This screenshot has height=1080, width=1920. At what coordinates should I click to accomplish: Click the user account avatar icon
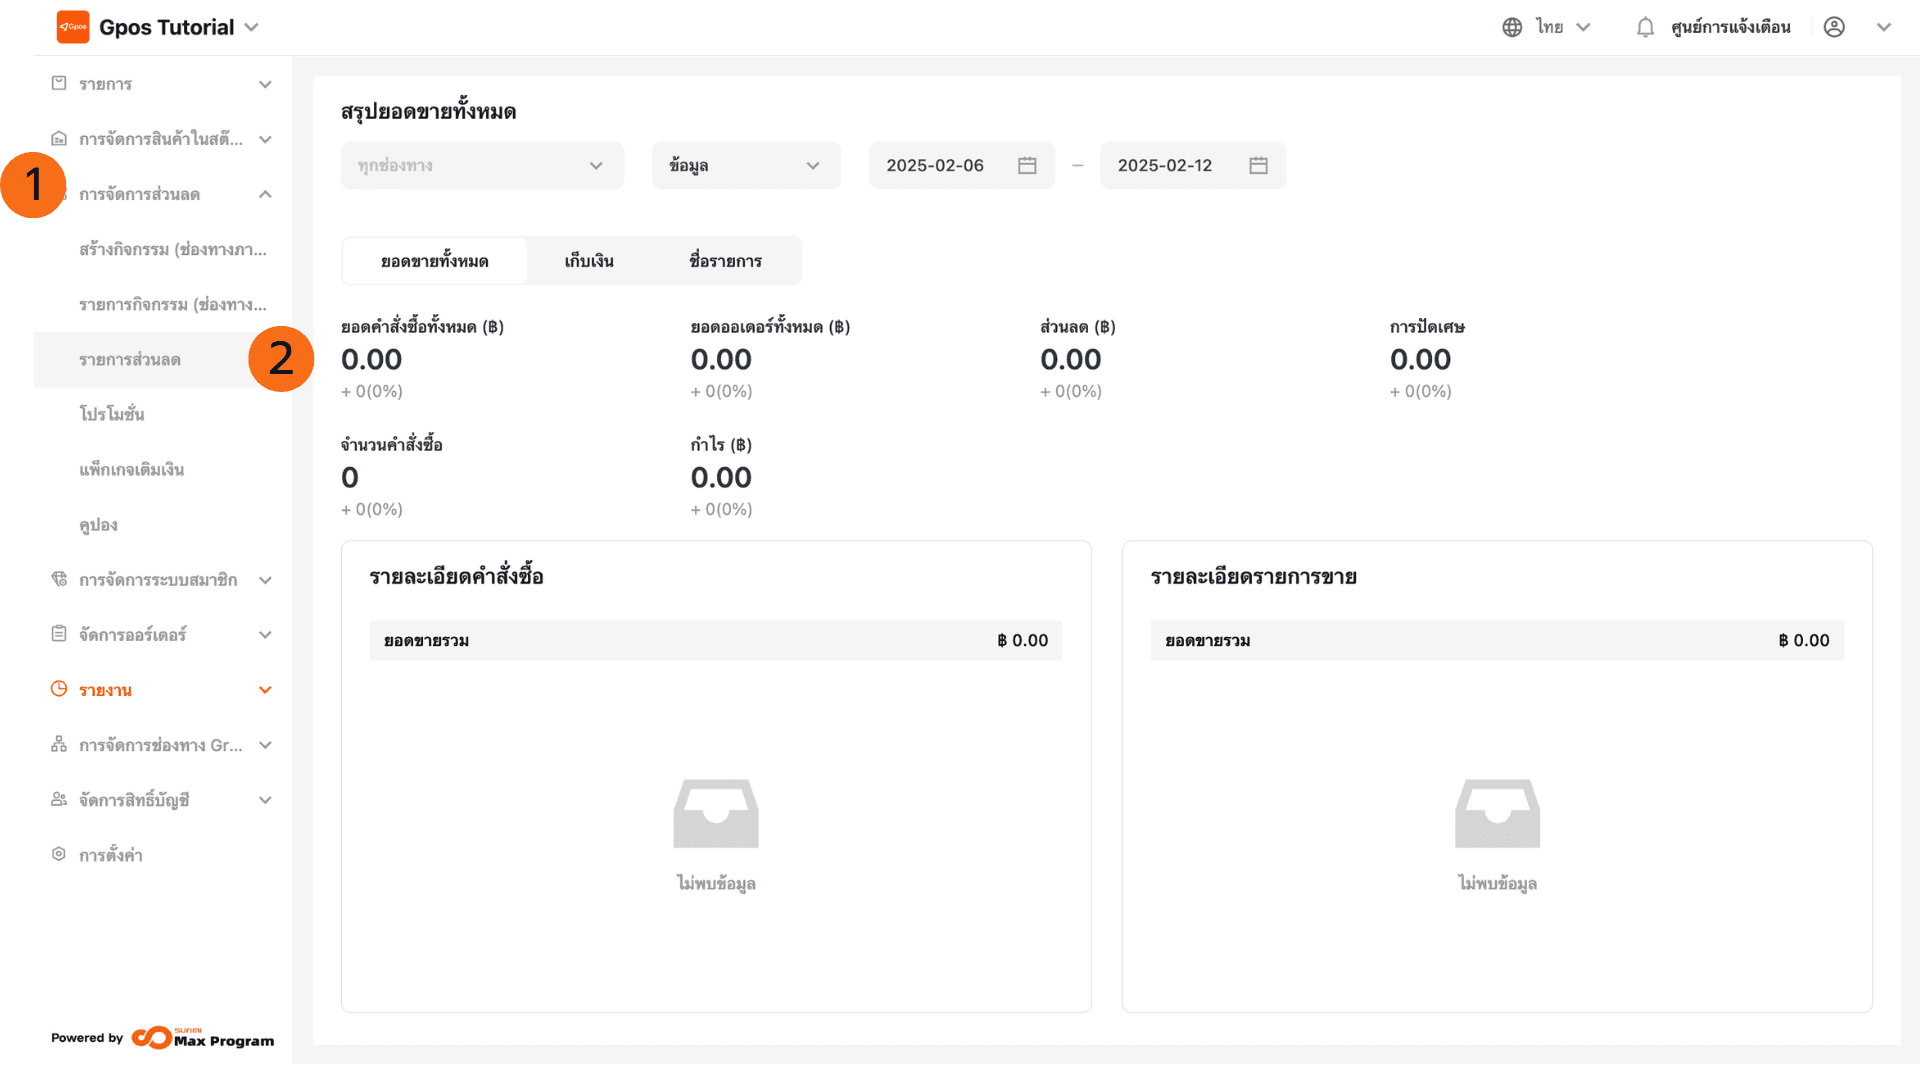(x=1834, y=27)
